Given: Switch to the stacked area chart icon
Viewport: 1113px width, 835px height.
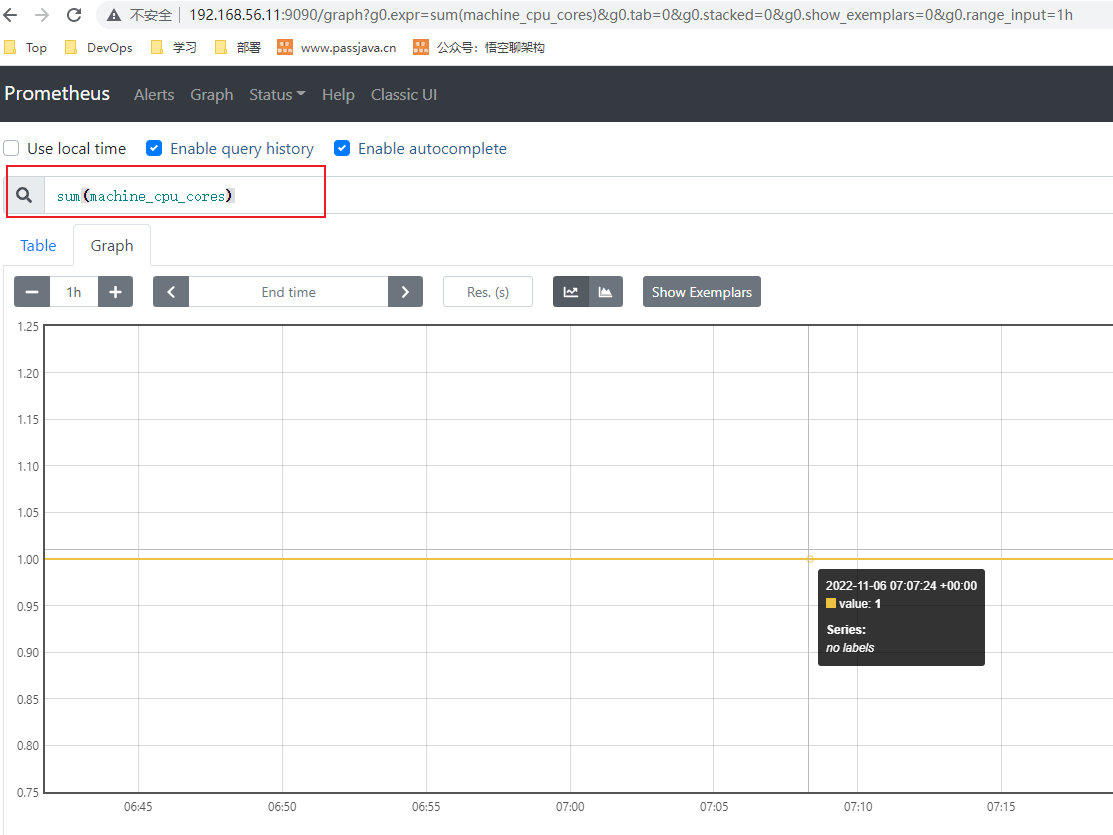Looking at the screenshot, I should (x=605, y=292).
